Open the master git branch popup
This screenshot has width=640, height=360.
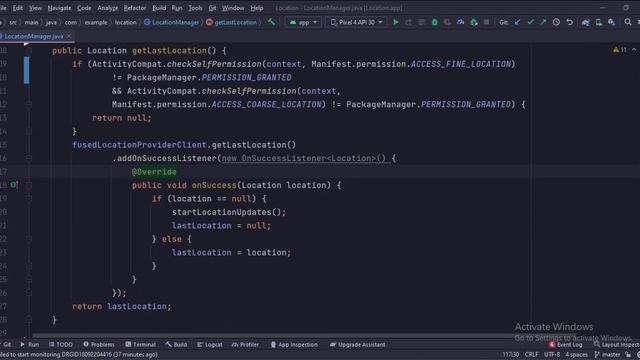[x=607, y=355]
